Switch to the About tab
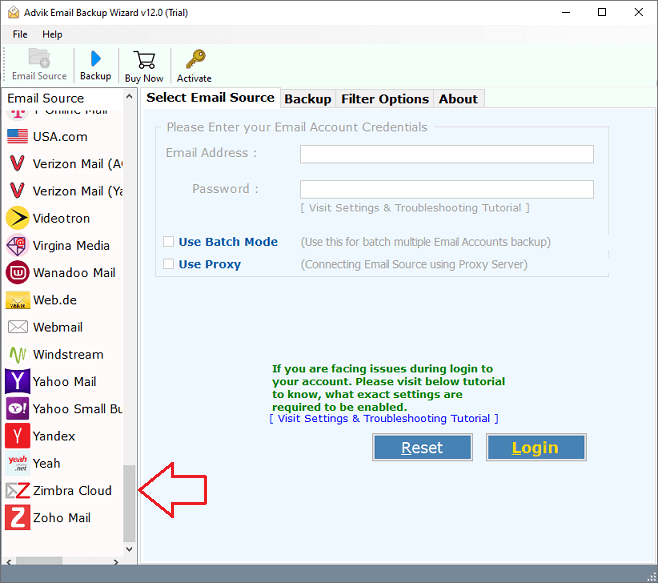The height and width of the screenshot is (583, 658). tap(458, 99)
